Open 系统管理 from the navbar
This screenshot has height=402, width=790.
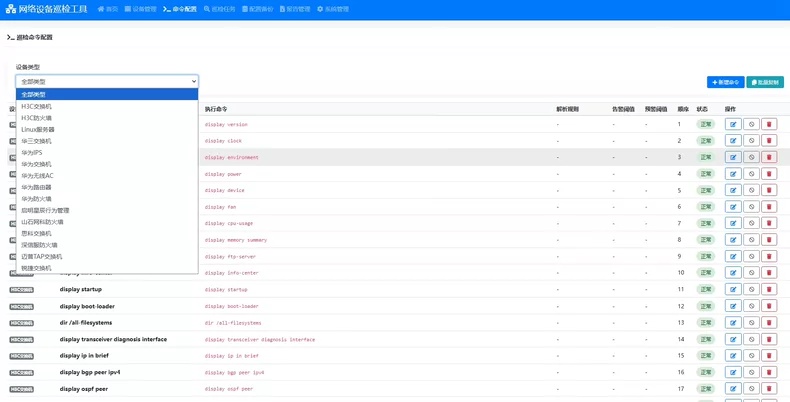(333, 9)
